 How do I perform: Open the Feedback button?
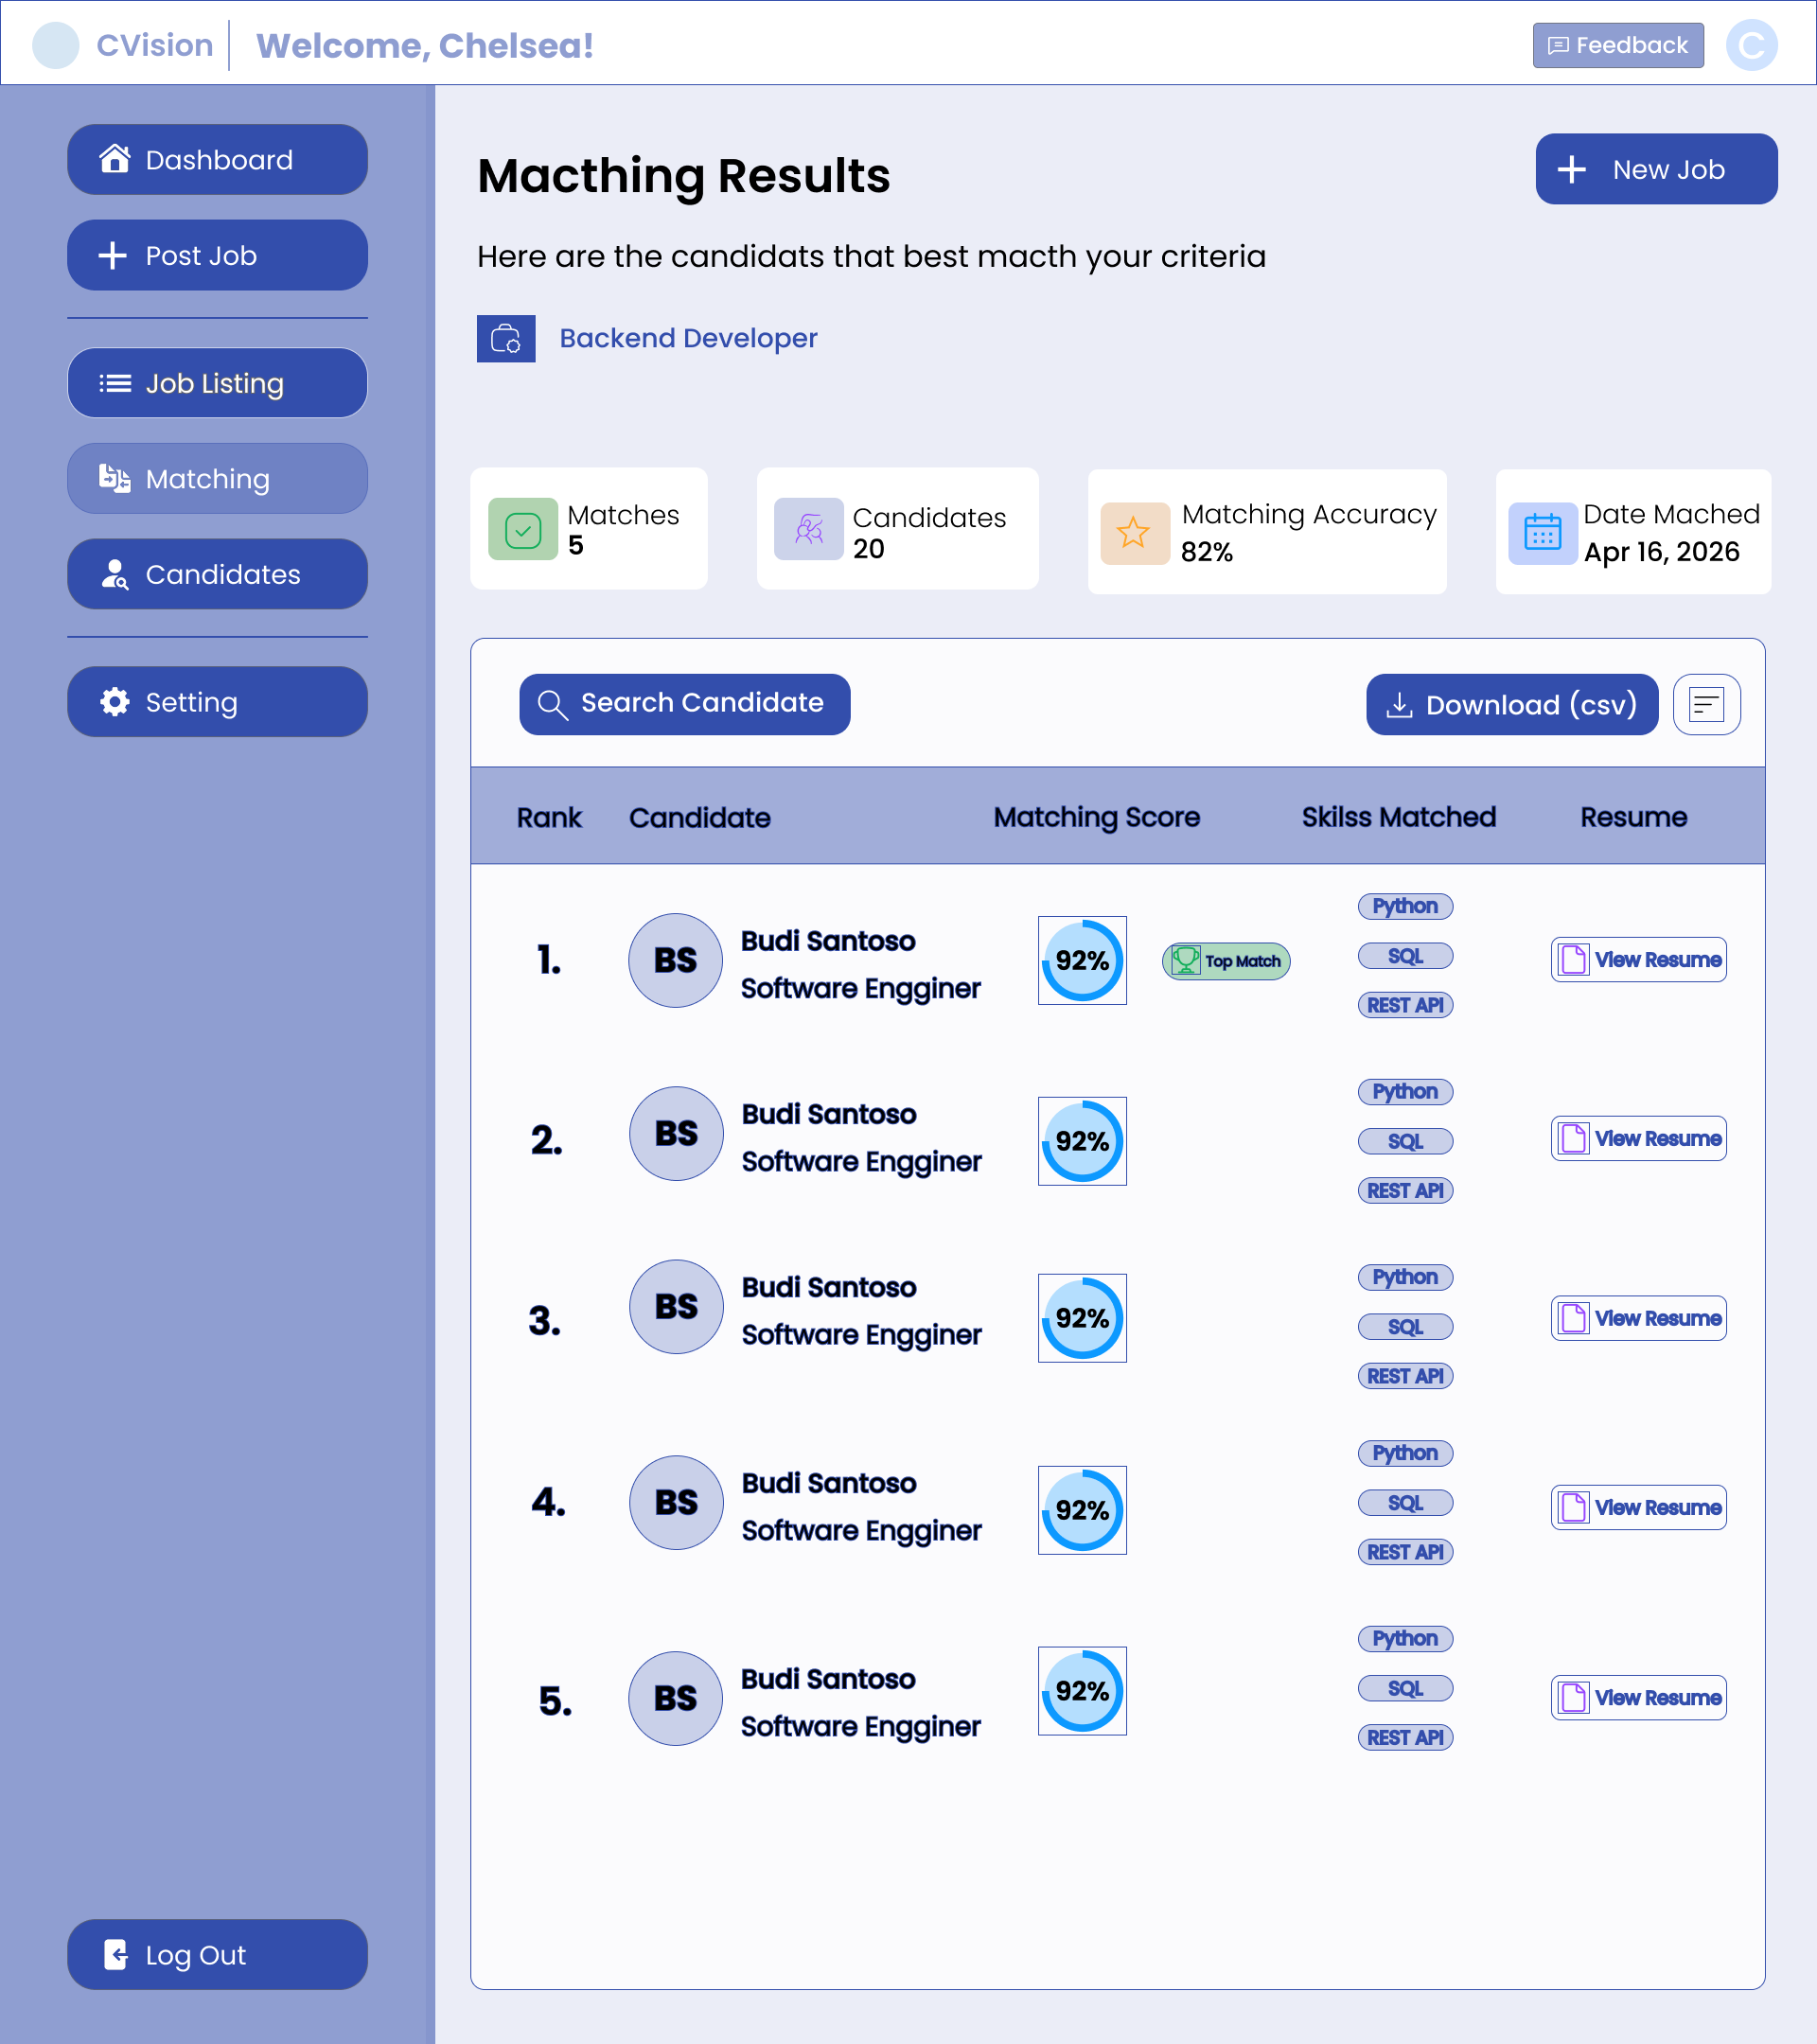click(1618, 45)
